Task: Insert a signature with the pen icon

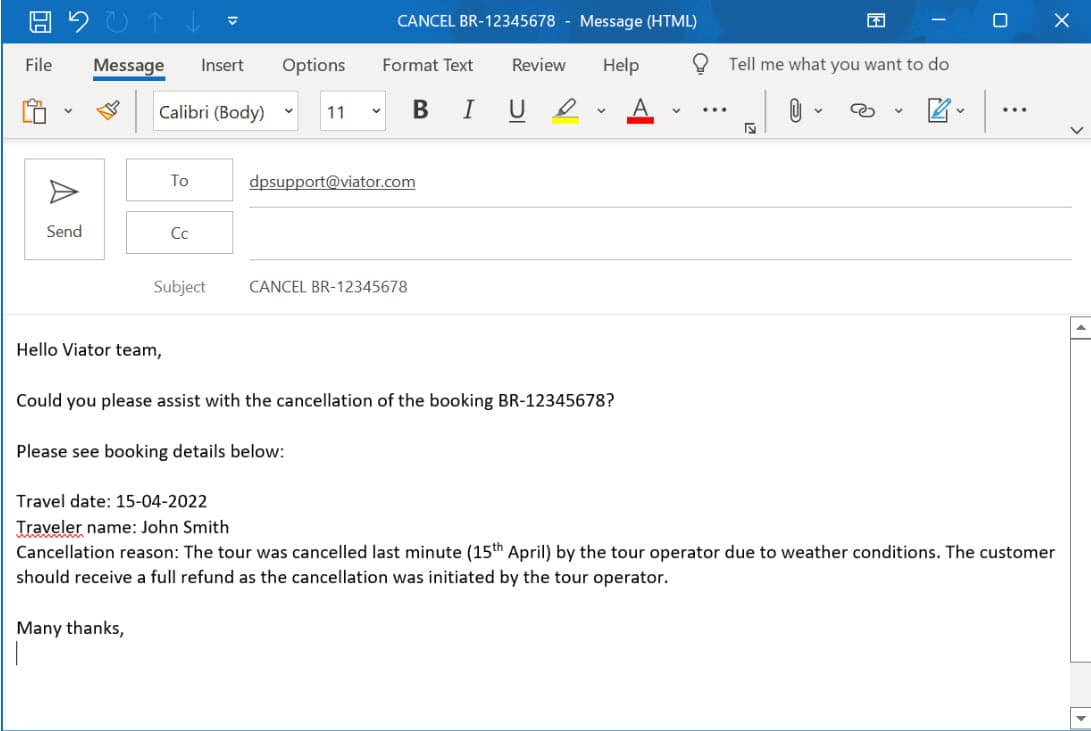Action: coord(939,110)
